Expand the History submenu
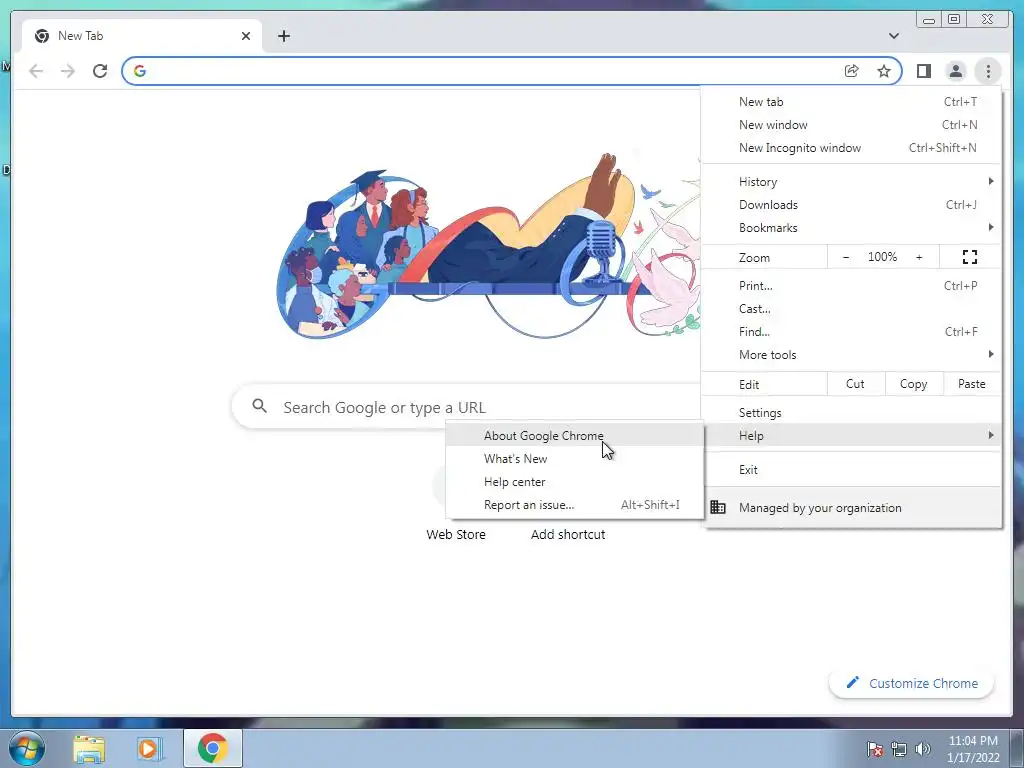The image size is (1024, 768). click(852, 182)
